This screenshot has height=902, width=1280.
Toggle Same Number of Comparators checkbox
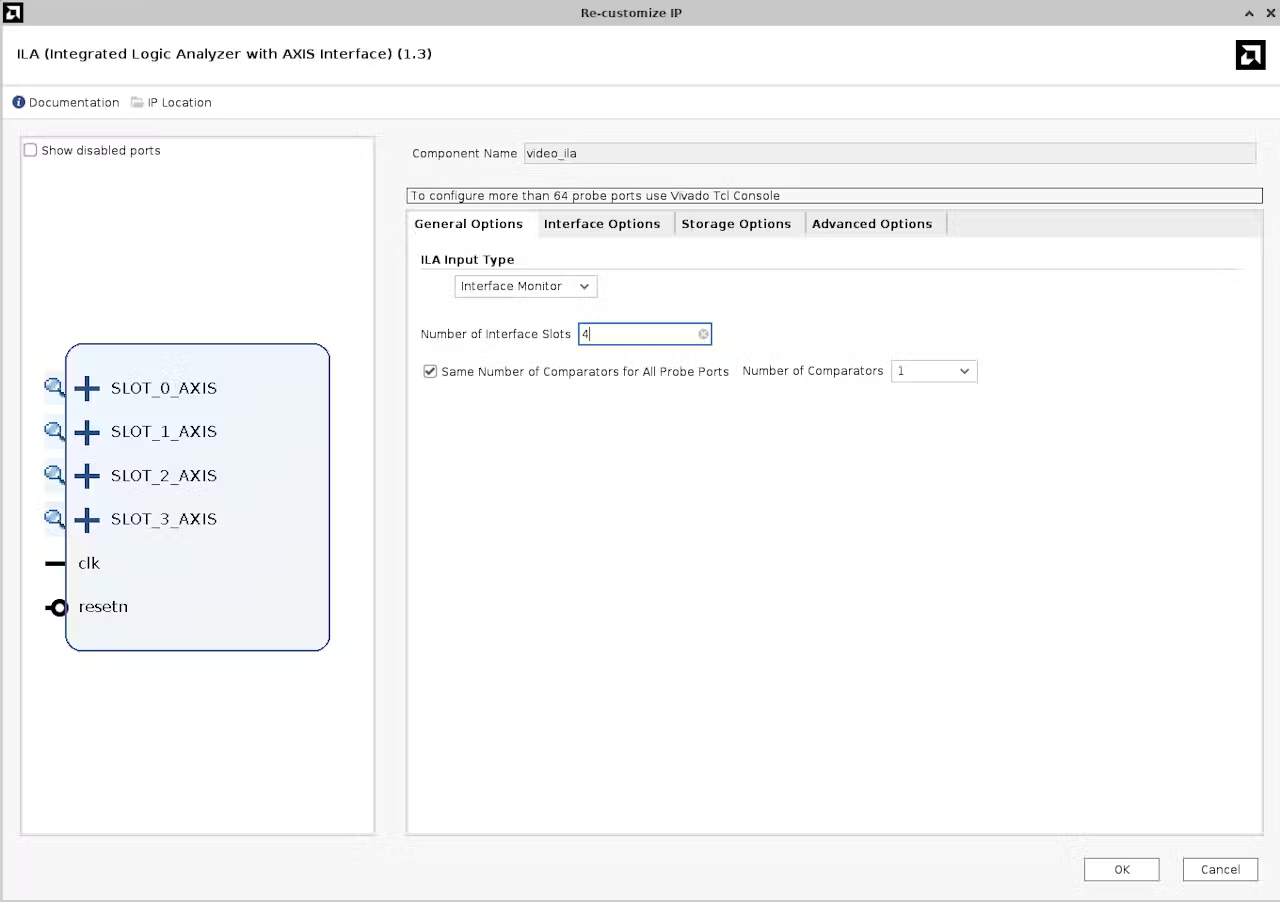(x=430, y=371)
